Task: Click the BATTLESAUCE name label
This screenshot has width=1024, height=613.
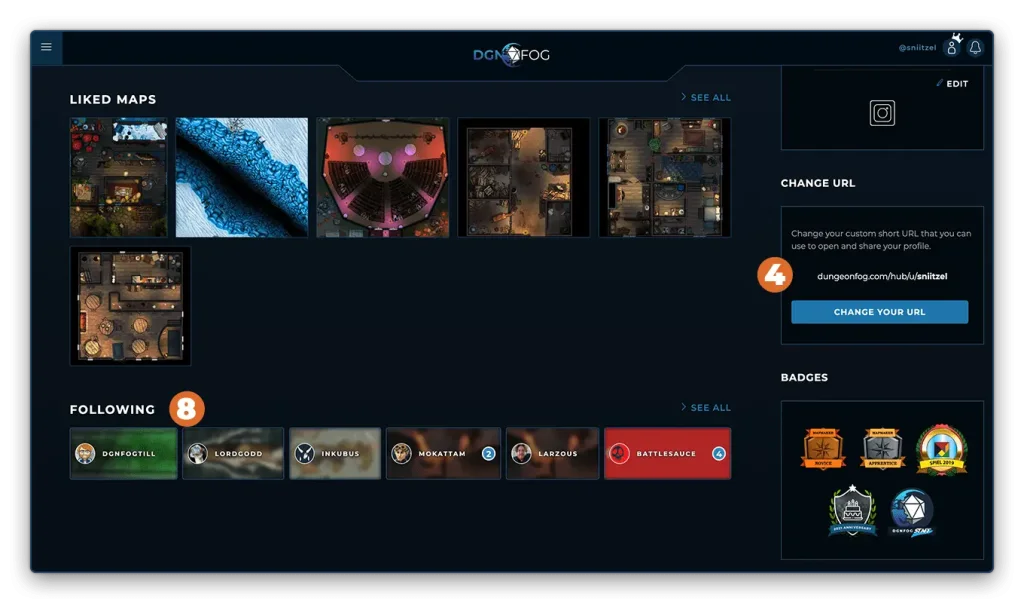Action: point(666,454)
